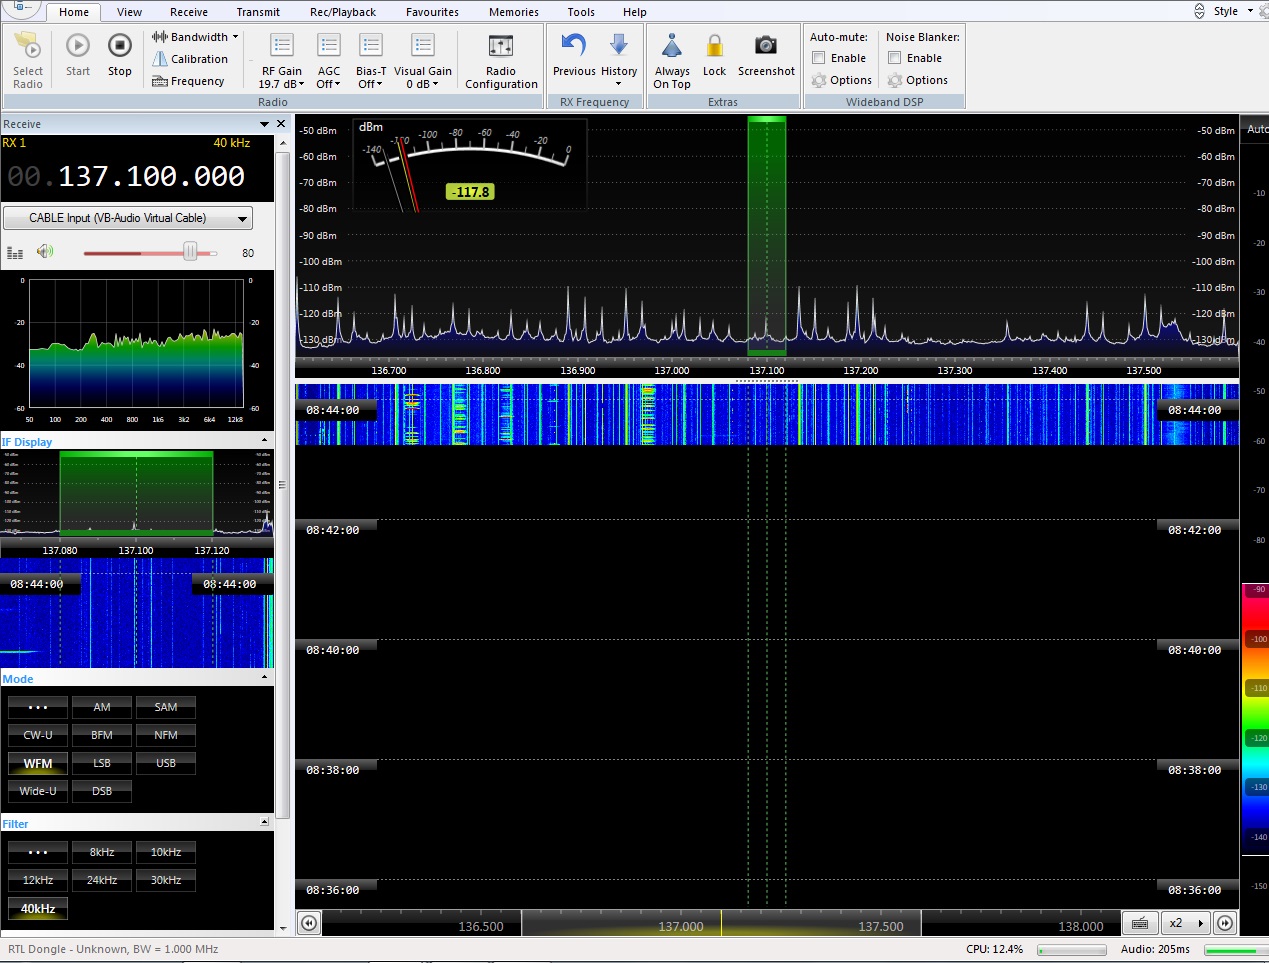Screen dimensions: 1269x963
Task: Go to Previous RX frequency
Action: pos(573,47)
